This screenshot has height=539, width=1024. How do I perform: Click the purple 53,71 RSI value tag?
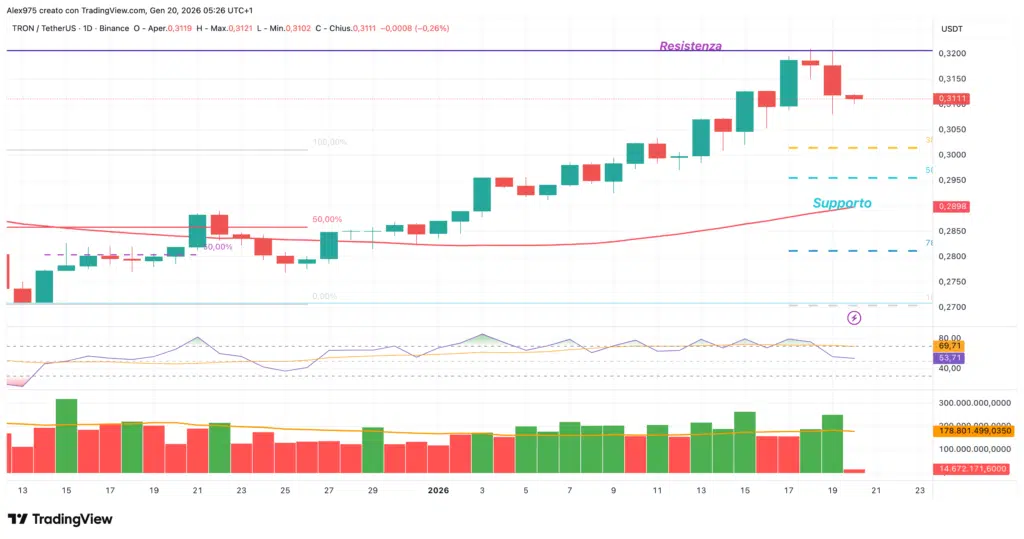[x=949, y=357]
